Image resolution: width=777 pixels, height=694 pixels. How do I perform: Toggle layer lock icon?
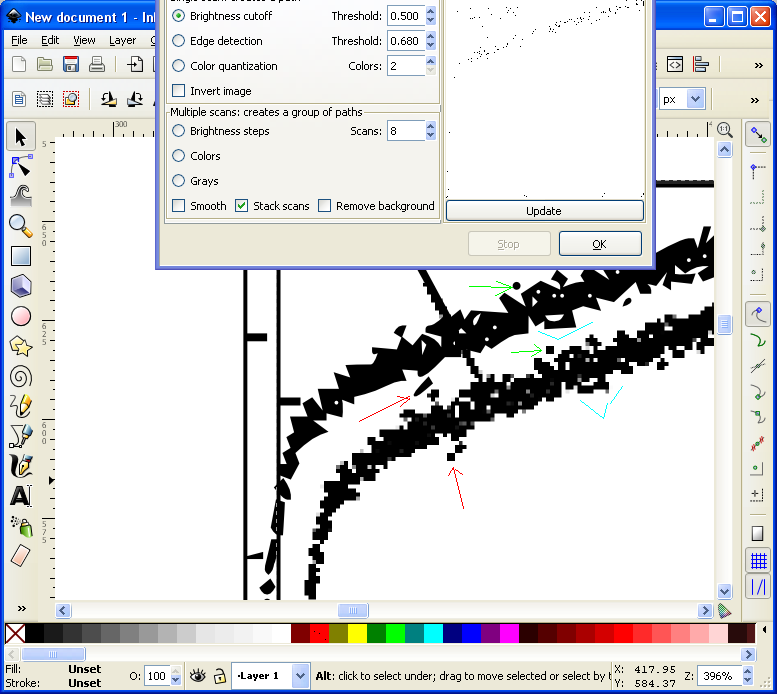(220, 676)
